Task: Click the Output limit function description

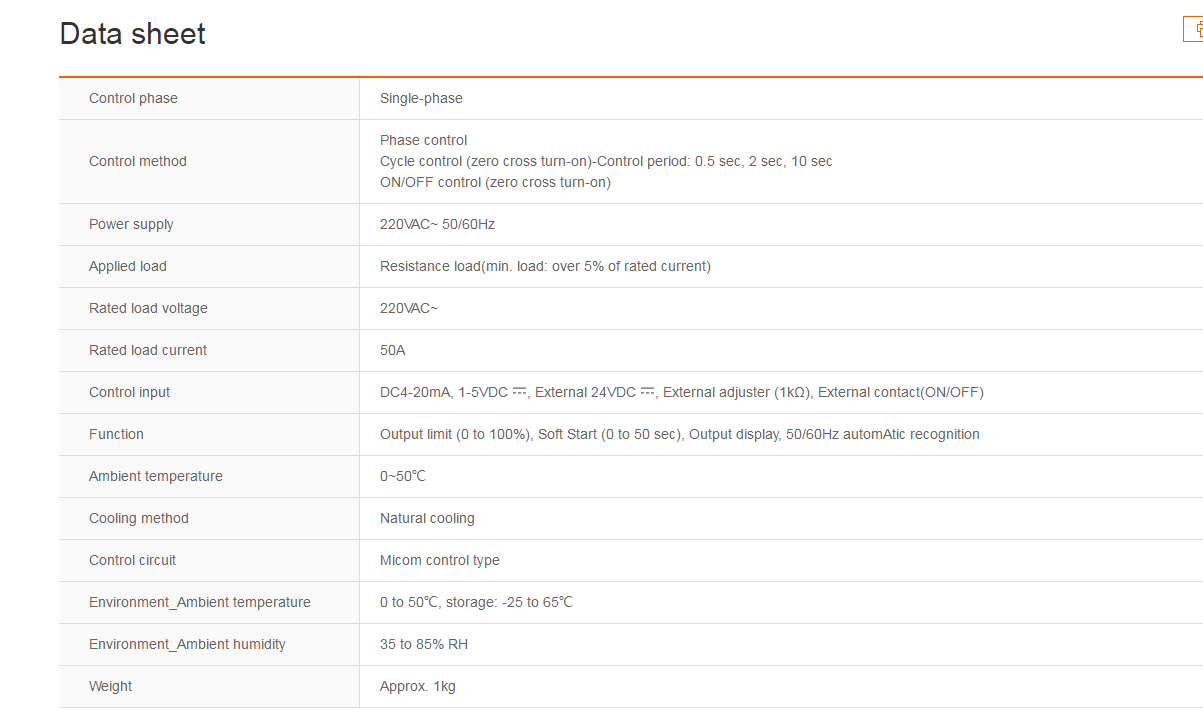Action: pyautogui.click(x=679, y=434)
